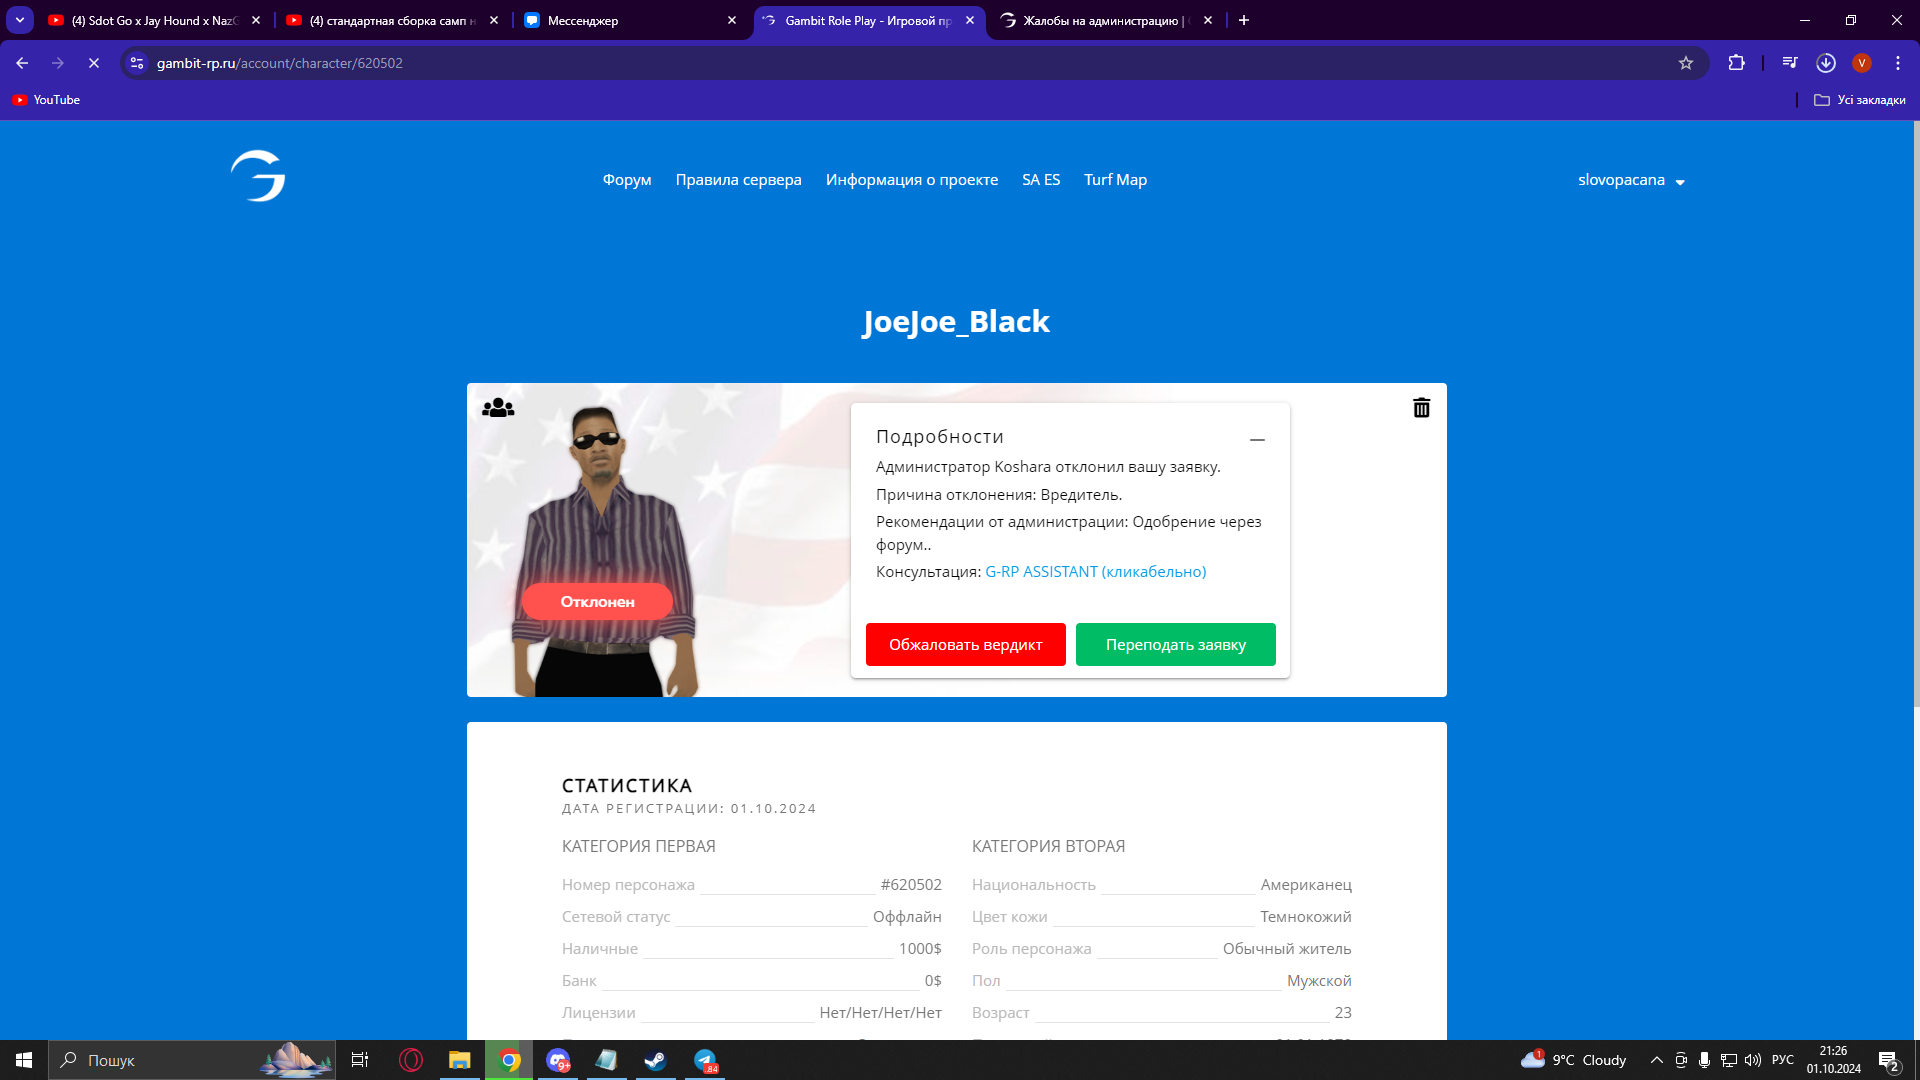Bookmark this page with star icon
Viewport: 1920px width, 1080px height.
(1686, 63)
